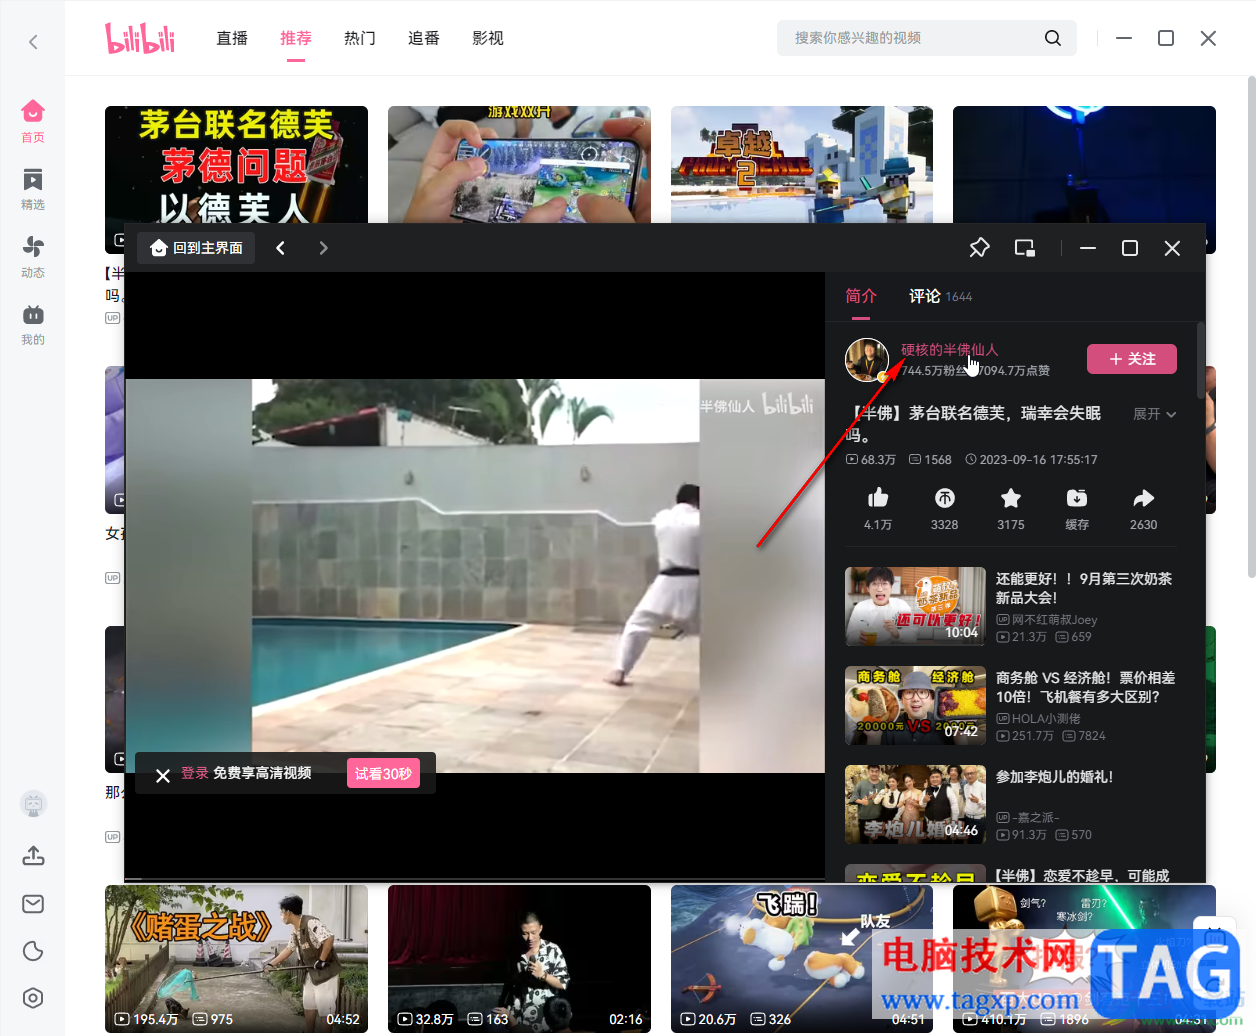Image resolution: width=1256 pixels, height=1036 pixels.
Task: Click the 登录 login link
Action: tap(195, 773)
